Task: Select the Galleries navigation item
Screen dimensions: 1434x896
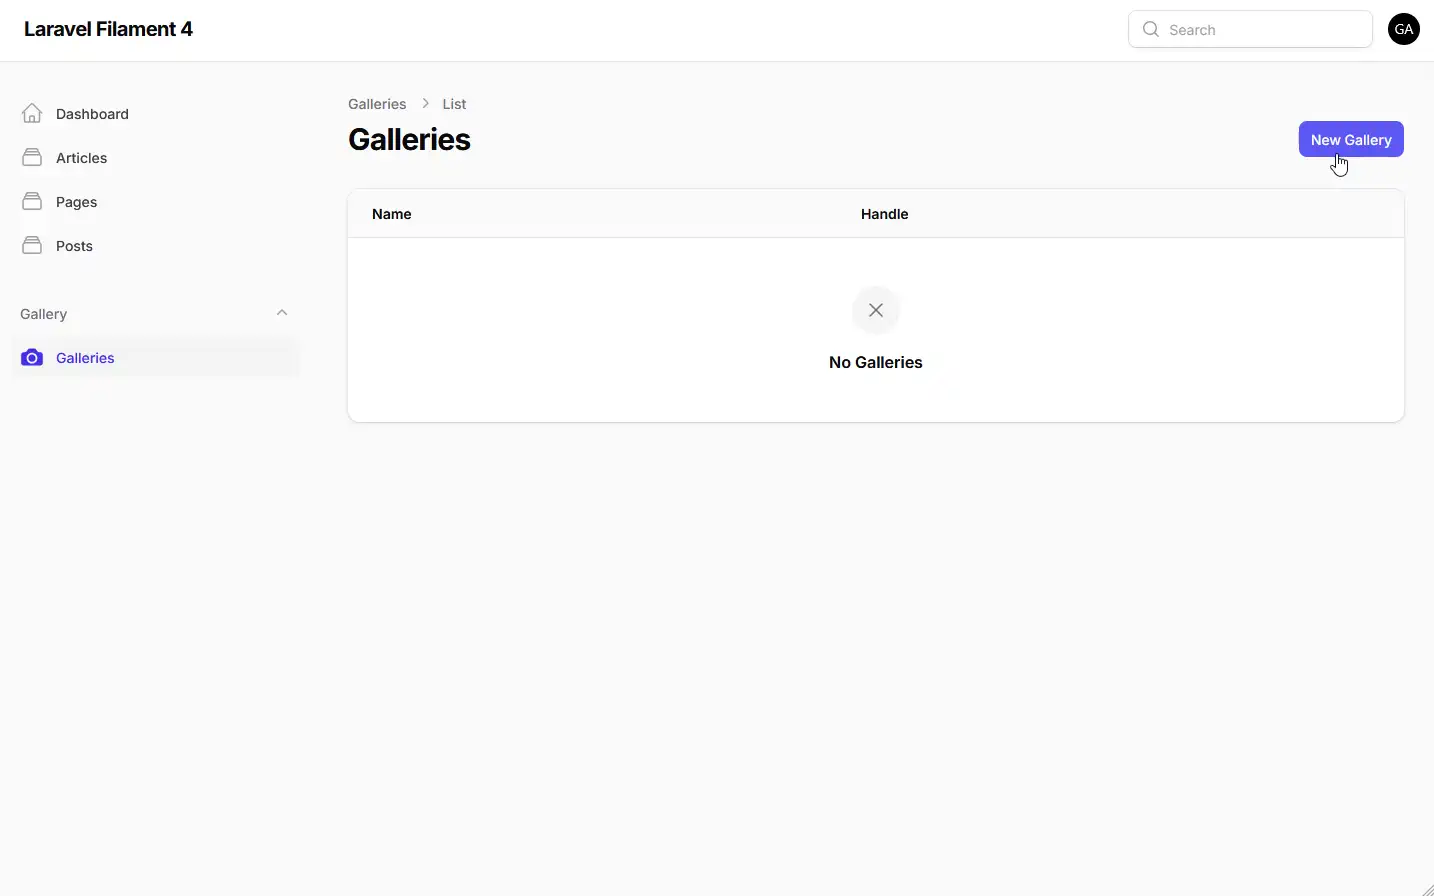Action: point(86,357)
